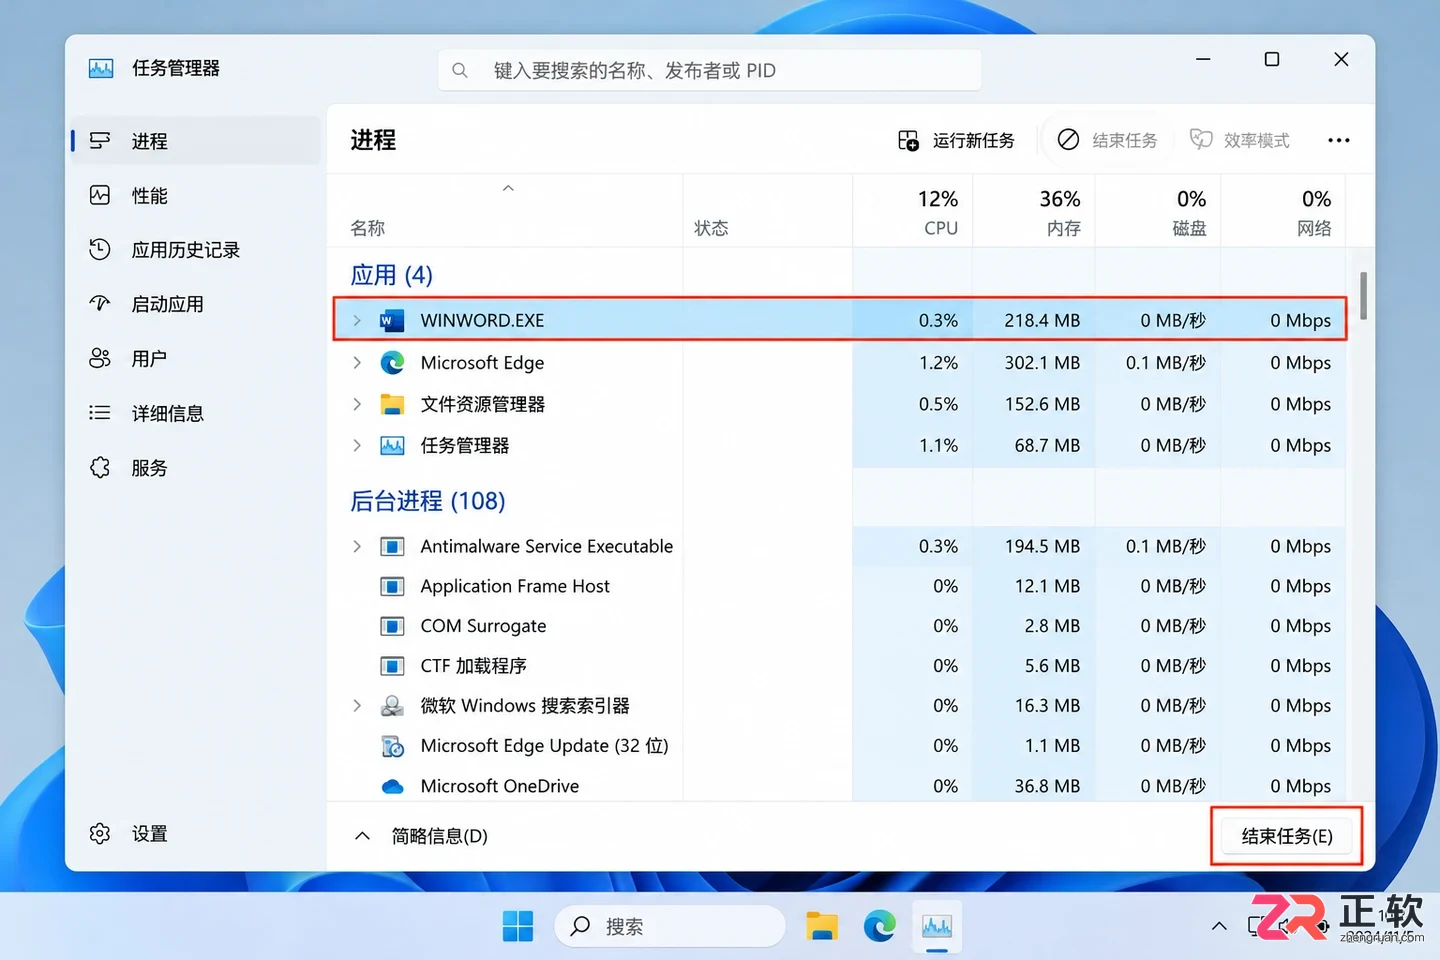Click the CTF 加载程序 process icon
This screenshot has height=960, width=1440.
click(392, 666)
